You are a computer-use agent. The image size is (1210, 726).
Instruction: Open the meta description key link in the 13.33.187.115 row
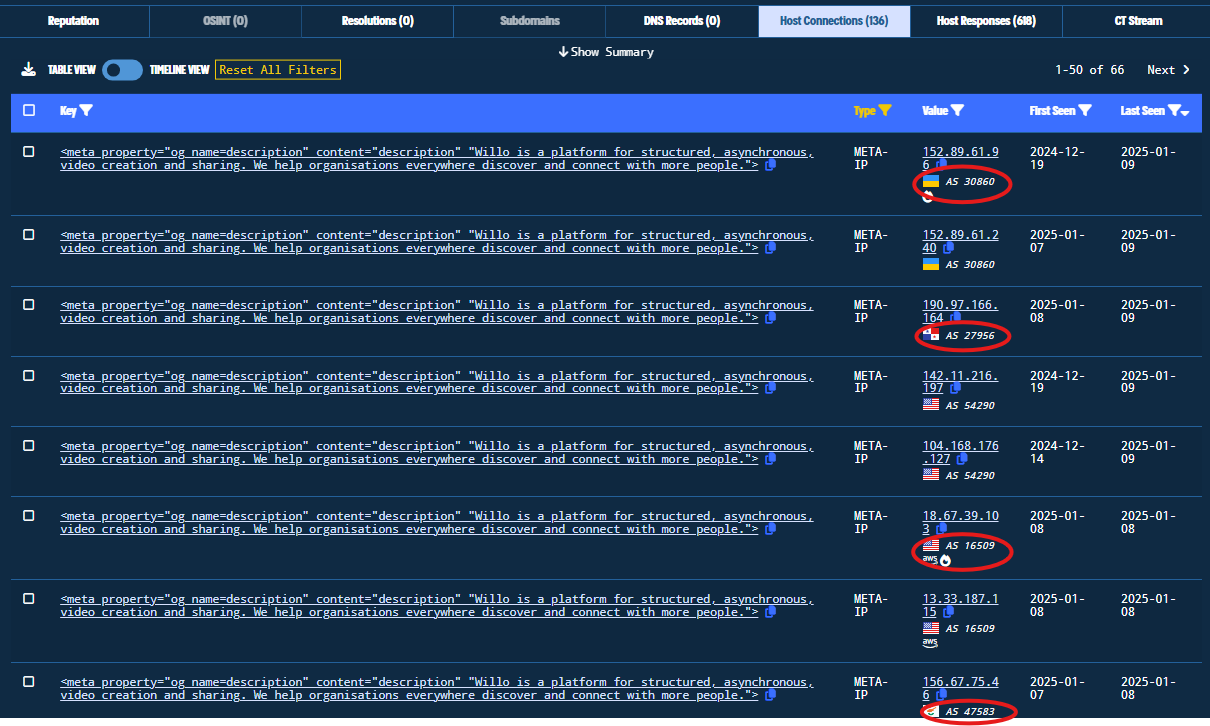tap(437, 606)
